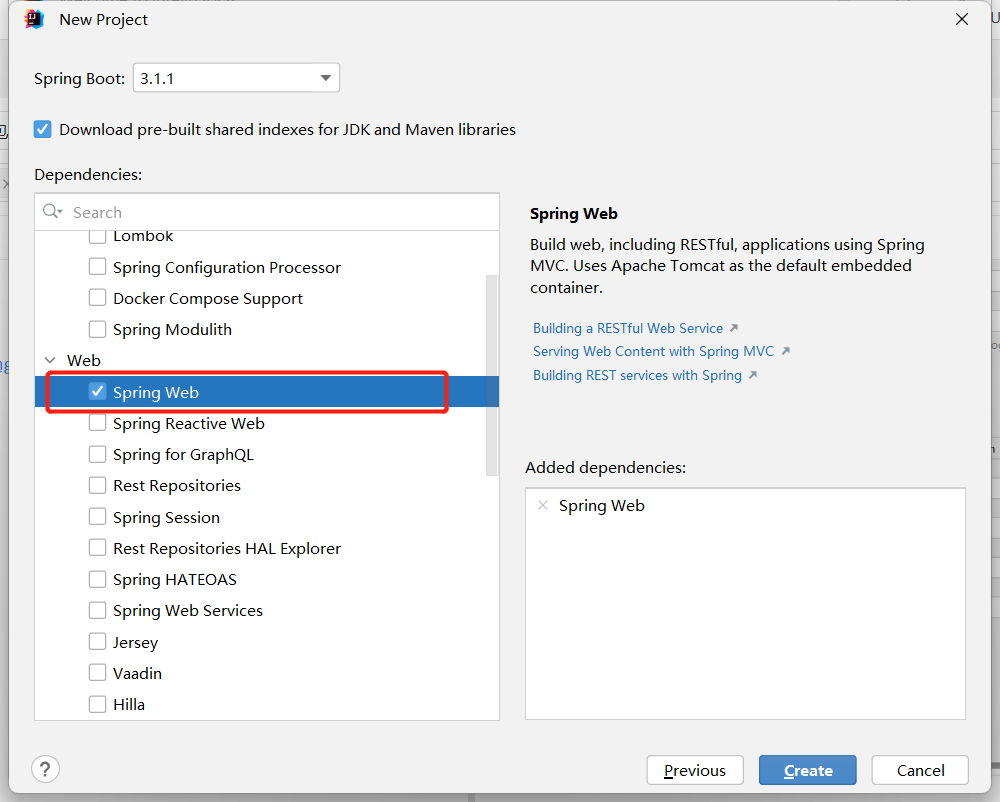Collapse the Web dependency category

[x=49, y=360]
